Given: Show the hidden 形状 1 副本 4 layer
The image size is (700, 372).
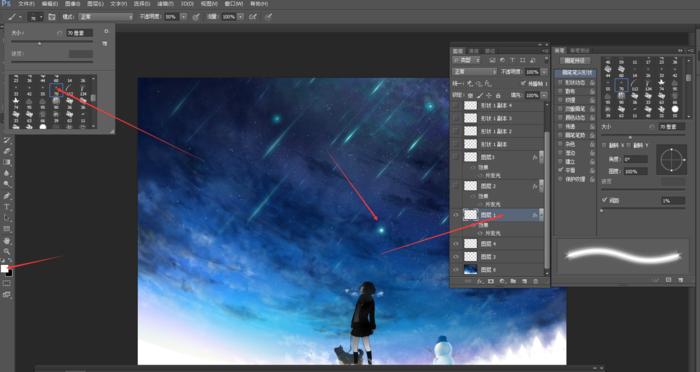Looking at the screenshot, I should tap(456, 105).
